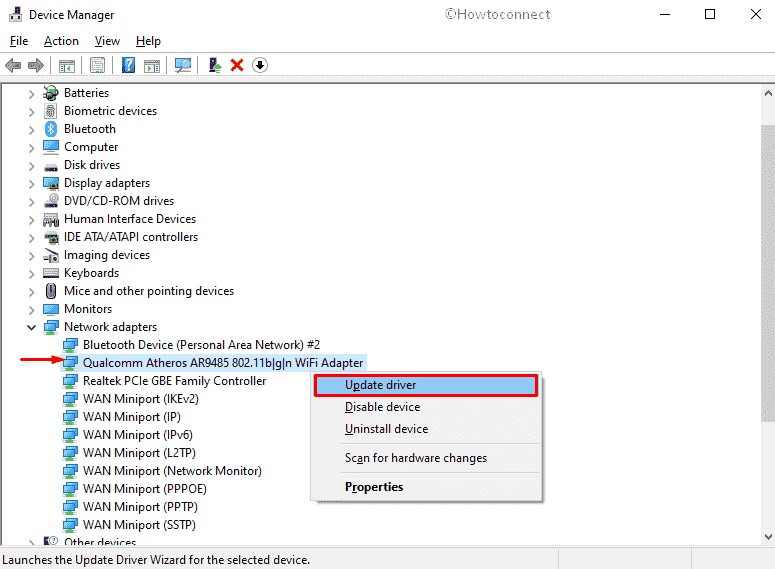Click the black down-arrow Disable device icon
Screen dimensions: 775x569
259,65
